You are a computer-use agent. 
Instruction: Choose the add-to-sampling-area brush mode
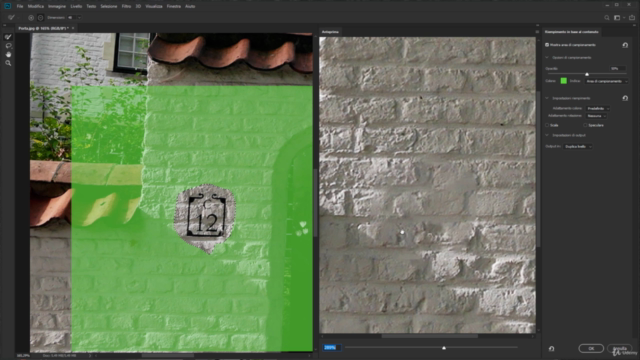tap(31, 18)
